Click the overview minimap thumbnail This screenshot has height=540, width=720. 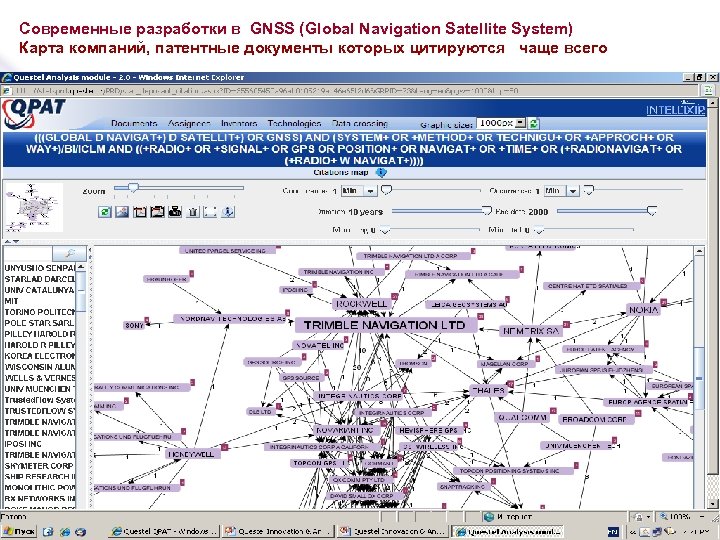[34, 208]
